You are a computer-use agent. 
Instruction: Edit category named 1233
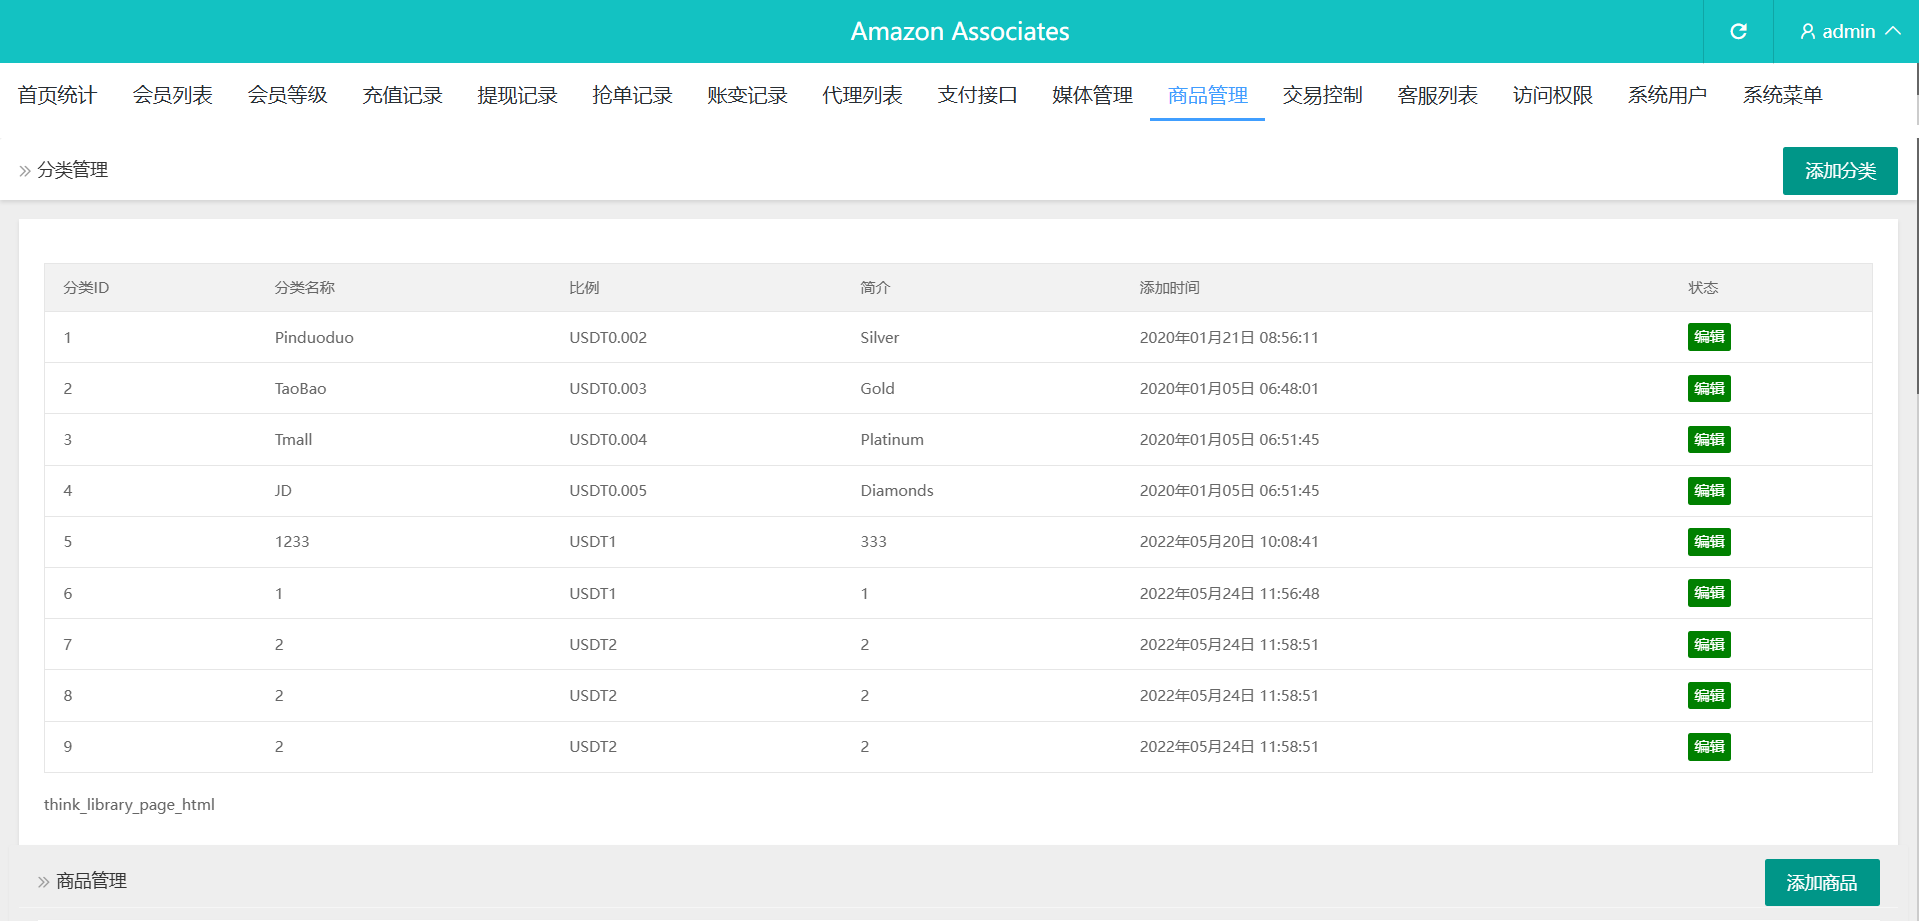1708,542
